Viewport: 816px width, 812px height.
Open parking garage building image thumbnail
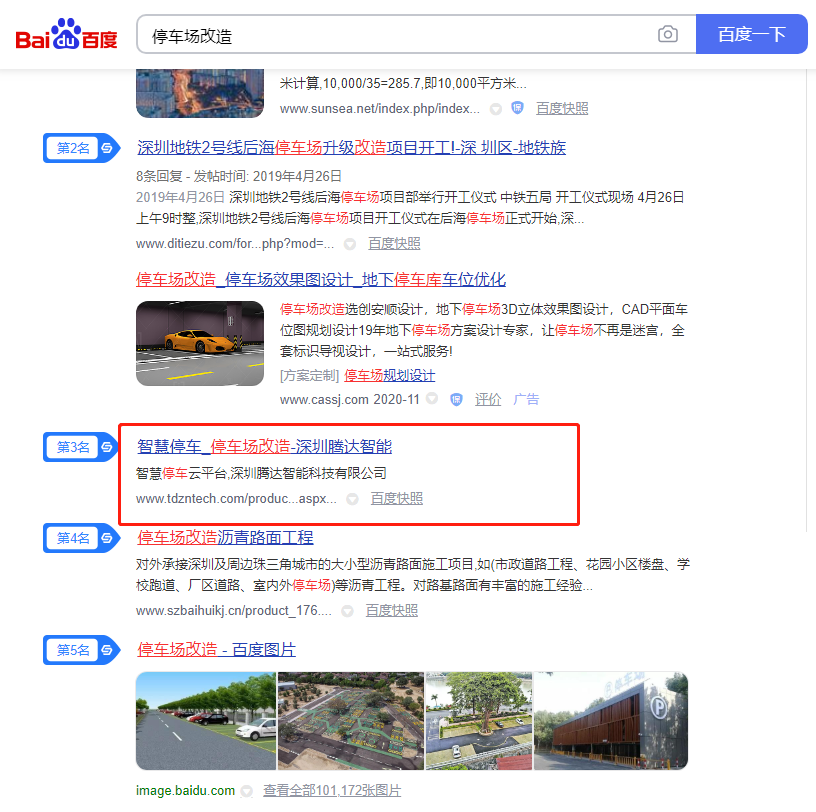click(x=611, y=721)
